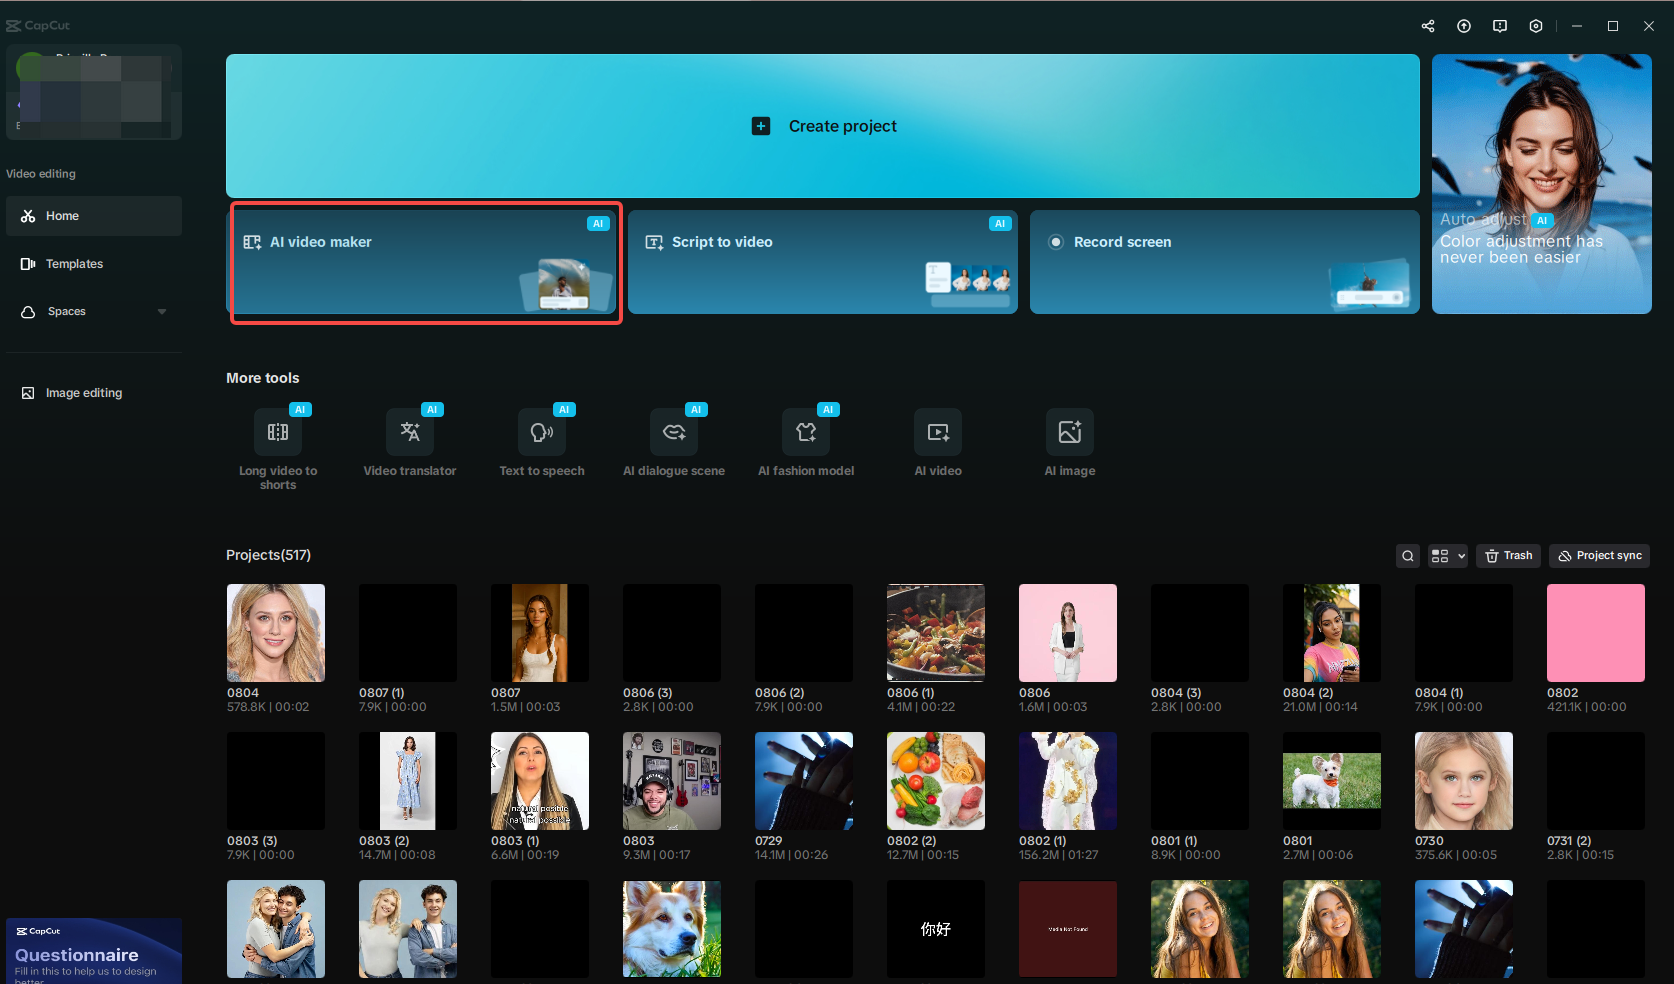The image size is (1674, 984).
Task: Open the Trash
Action: (1508, 555)
